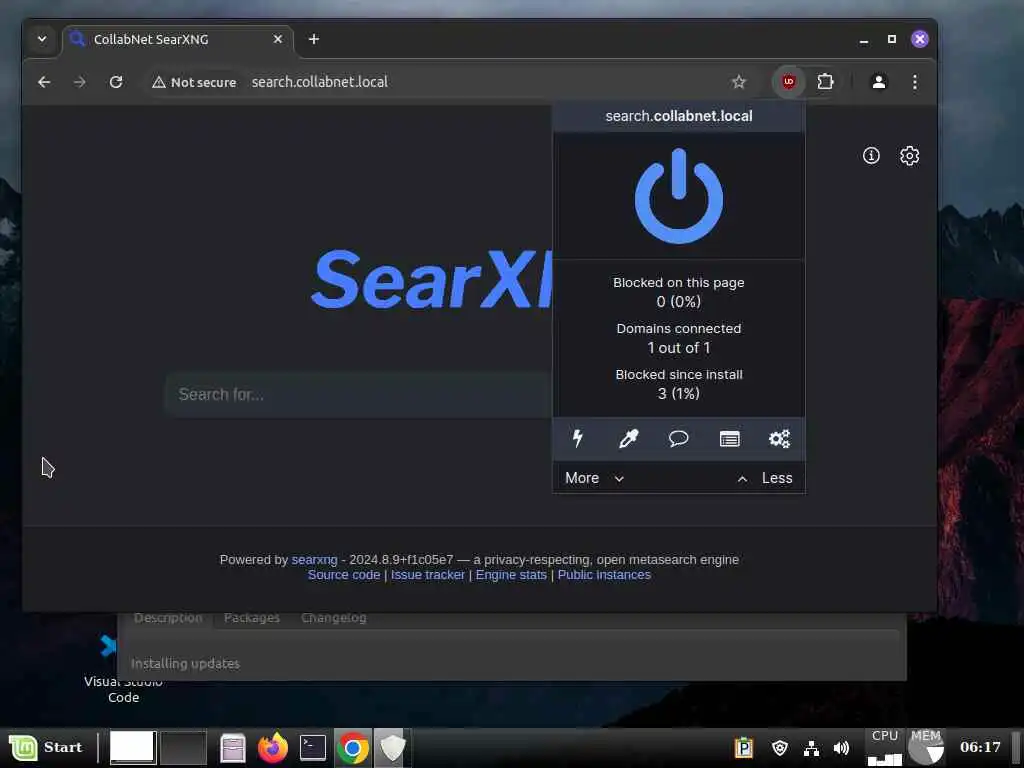Open the Public instances link
Screen dimensions: 1024x768
tap(604, 575)
